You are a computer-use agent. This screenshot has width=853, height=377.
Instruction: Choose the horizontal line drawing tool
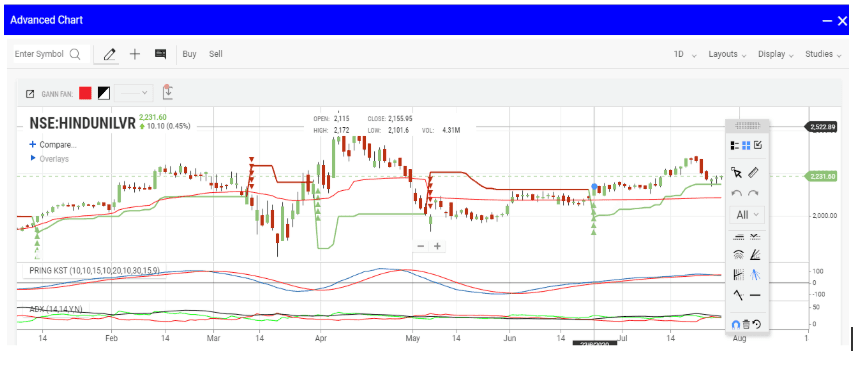755,295
